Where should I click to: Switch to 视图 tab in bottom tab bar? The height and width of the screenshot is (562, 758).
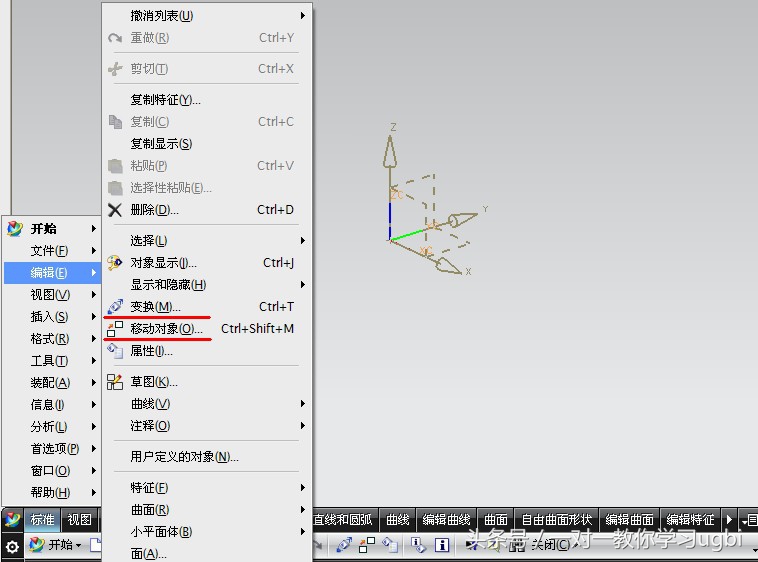pyautogui.click(x=79, y=519)
